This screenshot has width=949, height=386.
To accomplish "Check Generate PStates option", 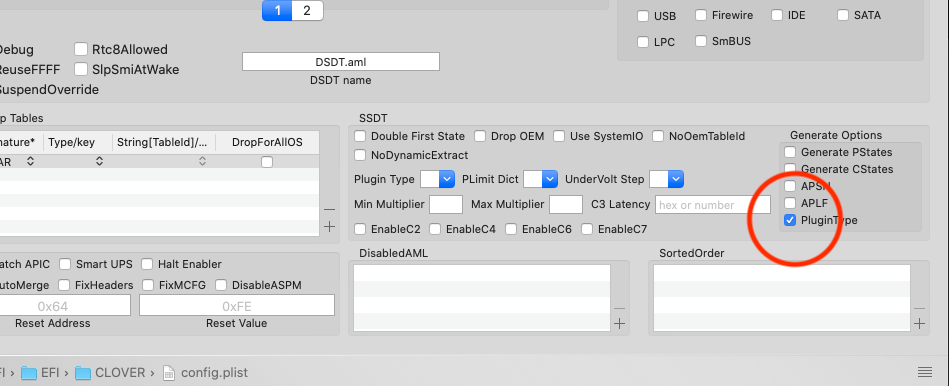I will coord(790,152).
